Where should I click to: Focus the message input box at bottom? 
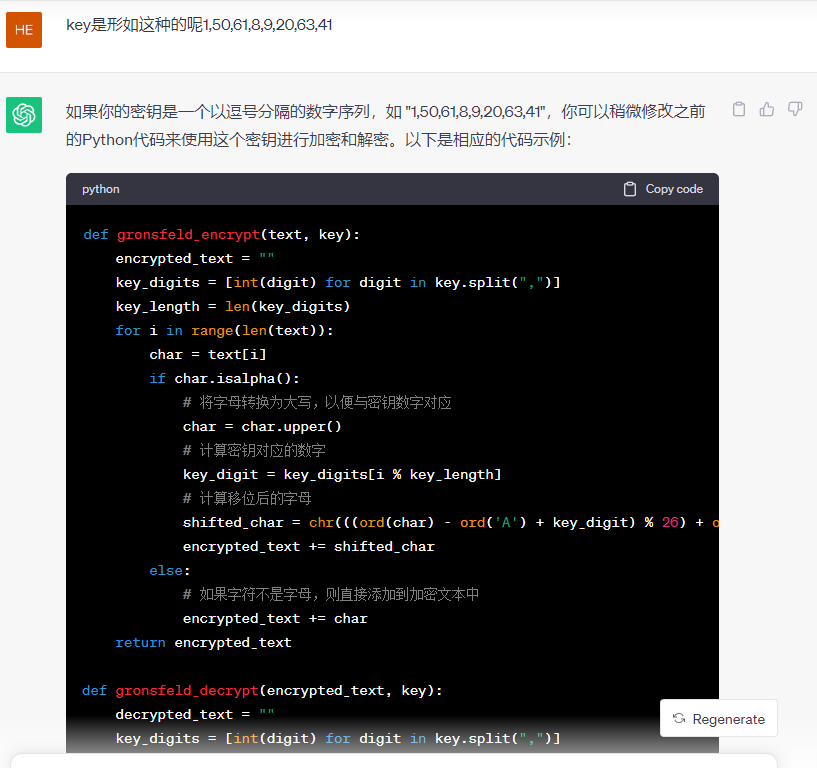point(400,761)
